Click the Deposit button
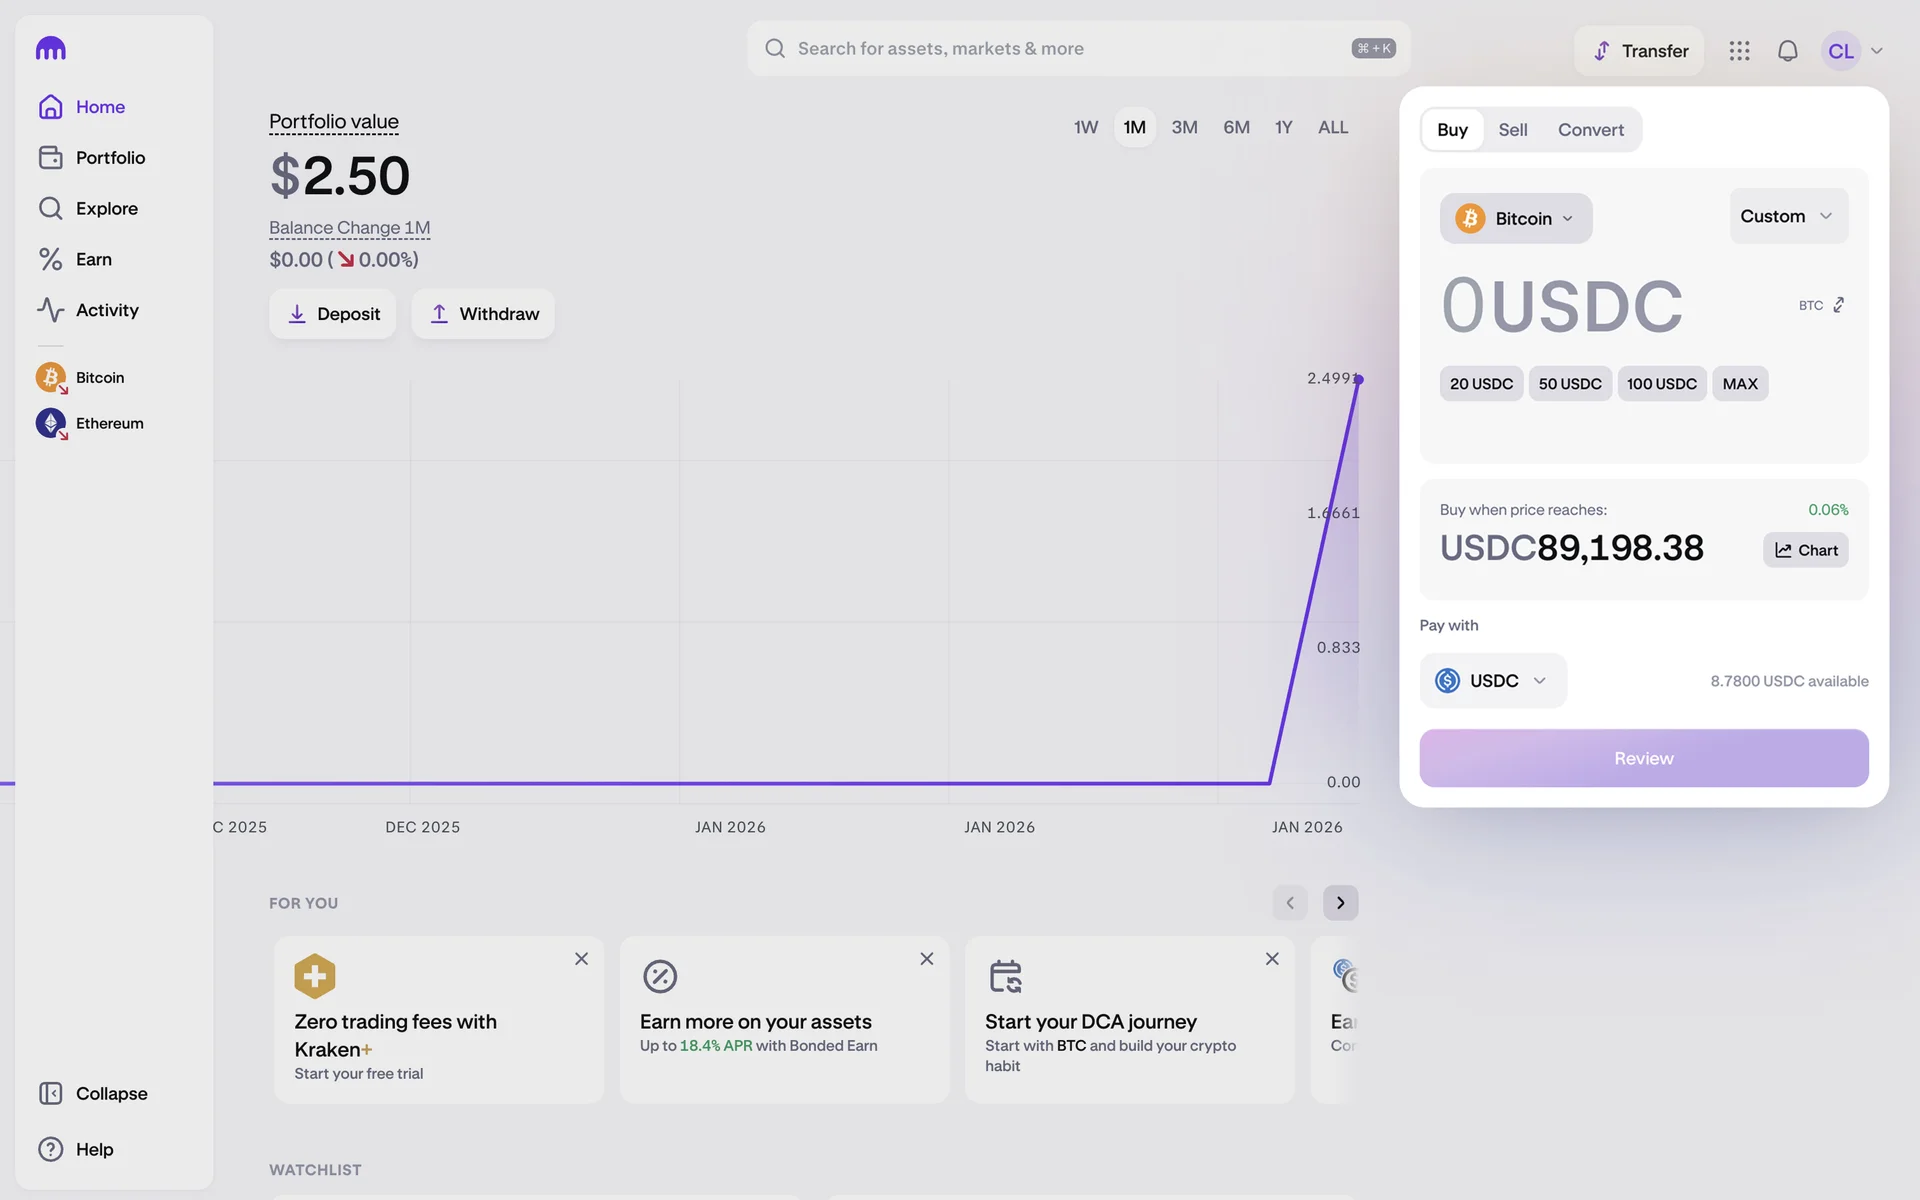 pyautogui.click(x=332, y=314)
